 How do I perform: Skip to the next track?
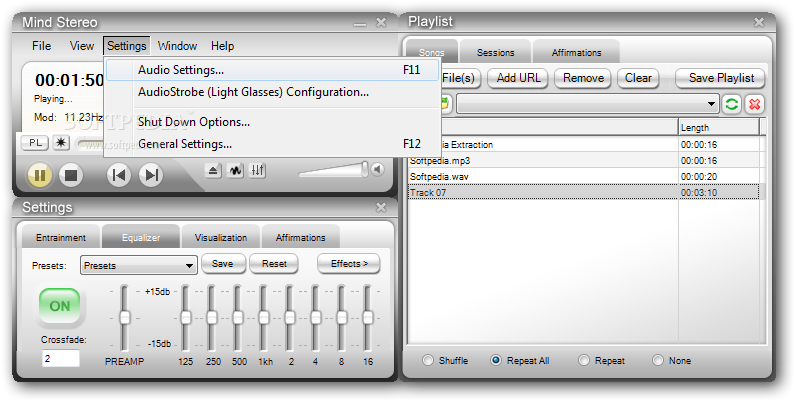point(151,175)
